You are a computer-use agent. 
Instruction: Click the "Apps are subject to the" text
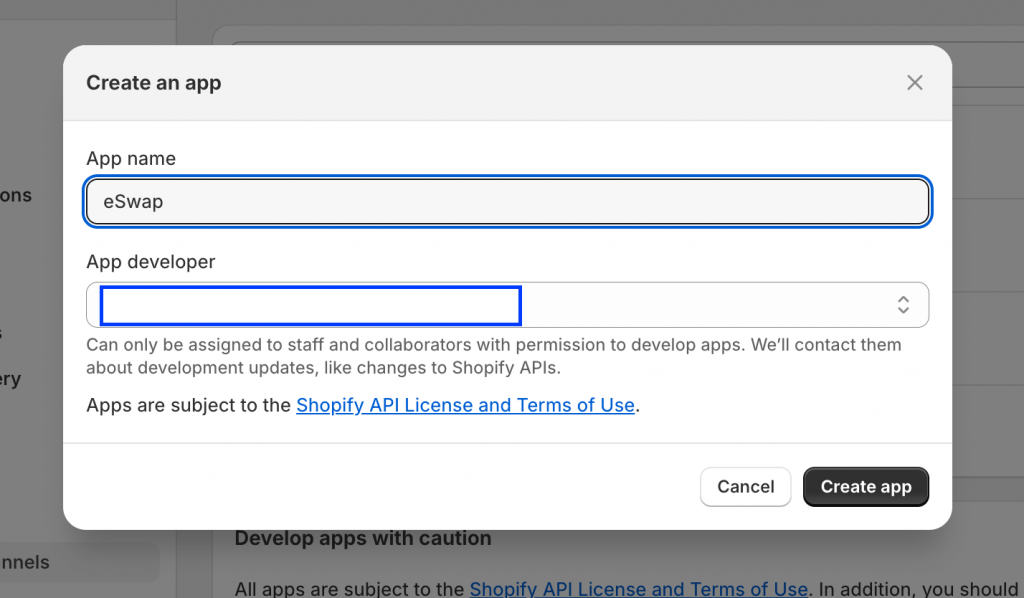click(x=190, y=405)
